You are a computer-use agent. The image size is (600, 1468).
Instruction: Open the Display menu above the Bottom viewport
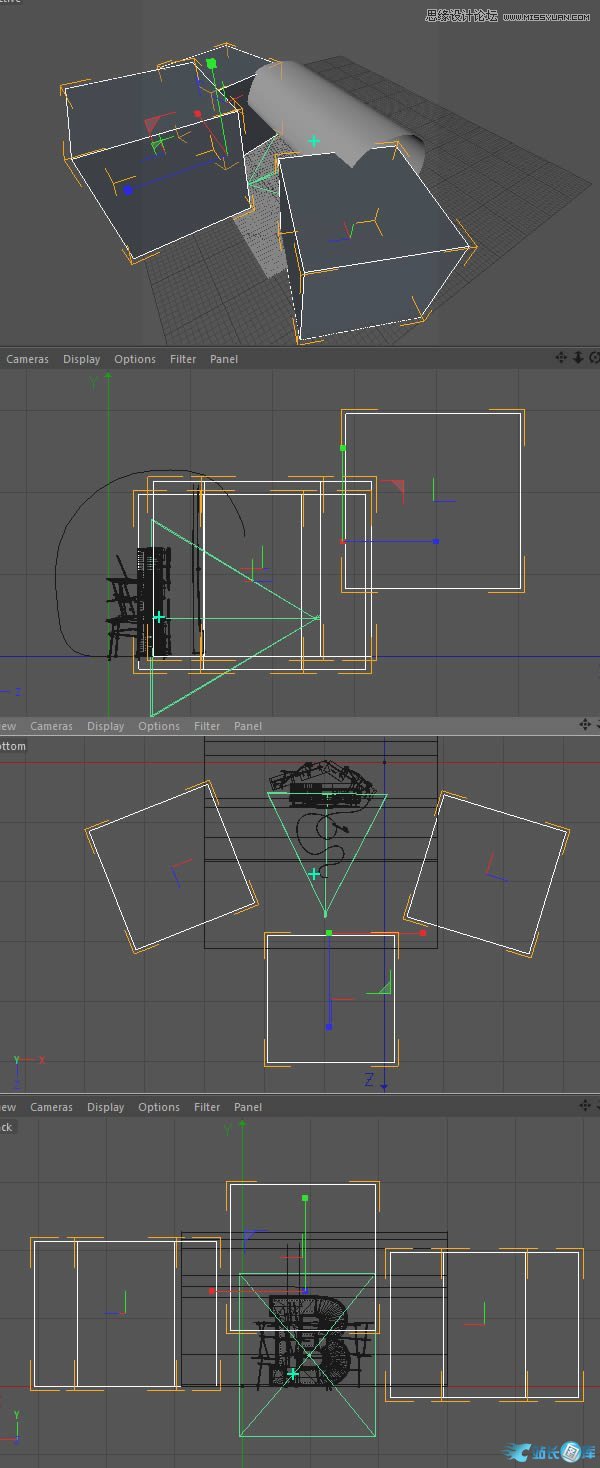tap(105, 726)
